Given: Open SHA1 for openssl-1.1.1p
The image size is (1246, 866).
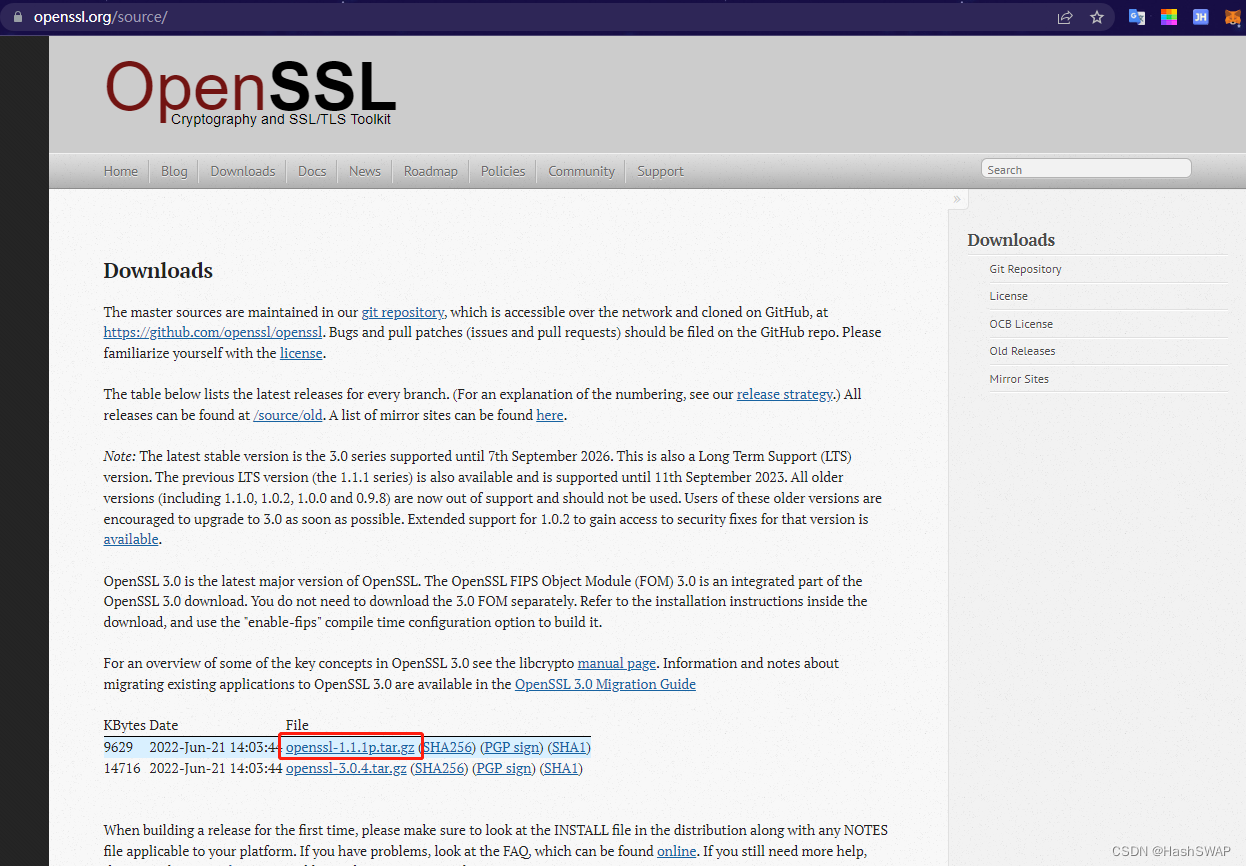Looking at the screenshot, I should 569,748.
